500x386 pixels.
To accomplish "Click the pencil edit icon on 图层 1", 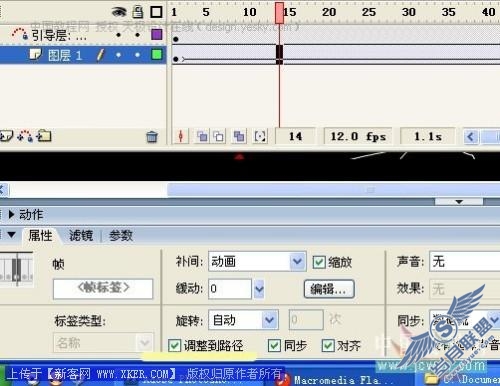I will 100,55.
